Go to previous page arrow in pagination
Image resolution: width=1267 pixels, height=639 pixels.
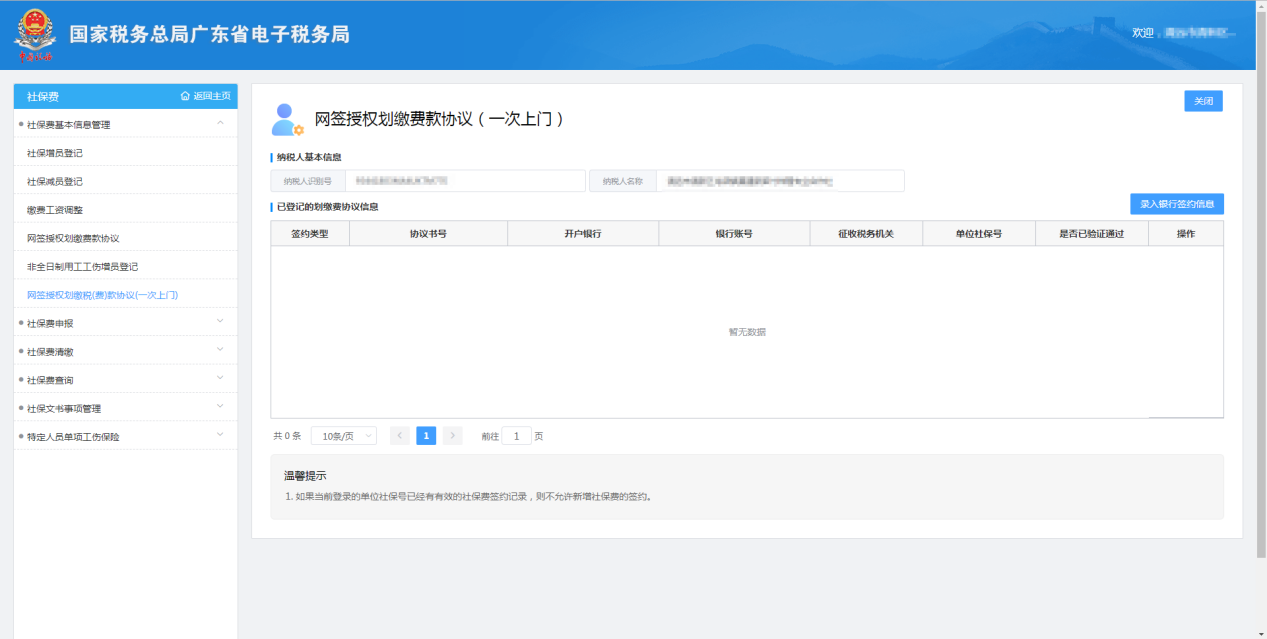point(400,436)
